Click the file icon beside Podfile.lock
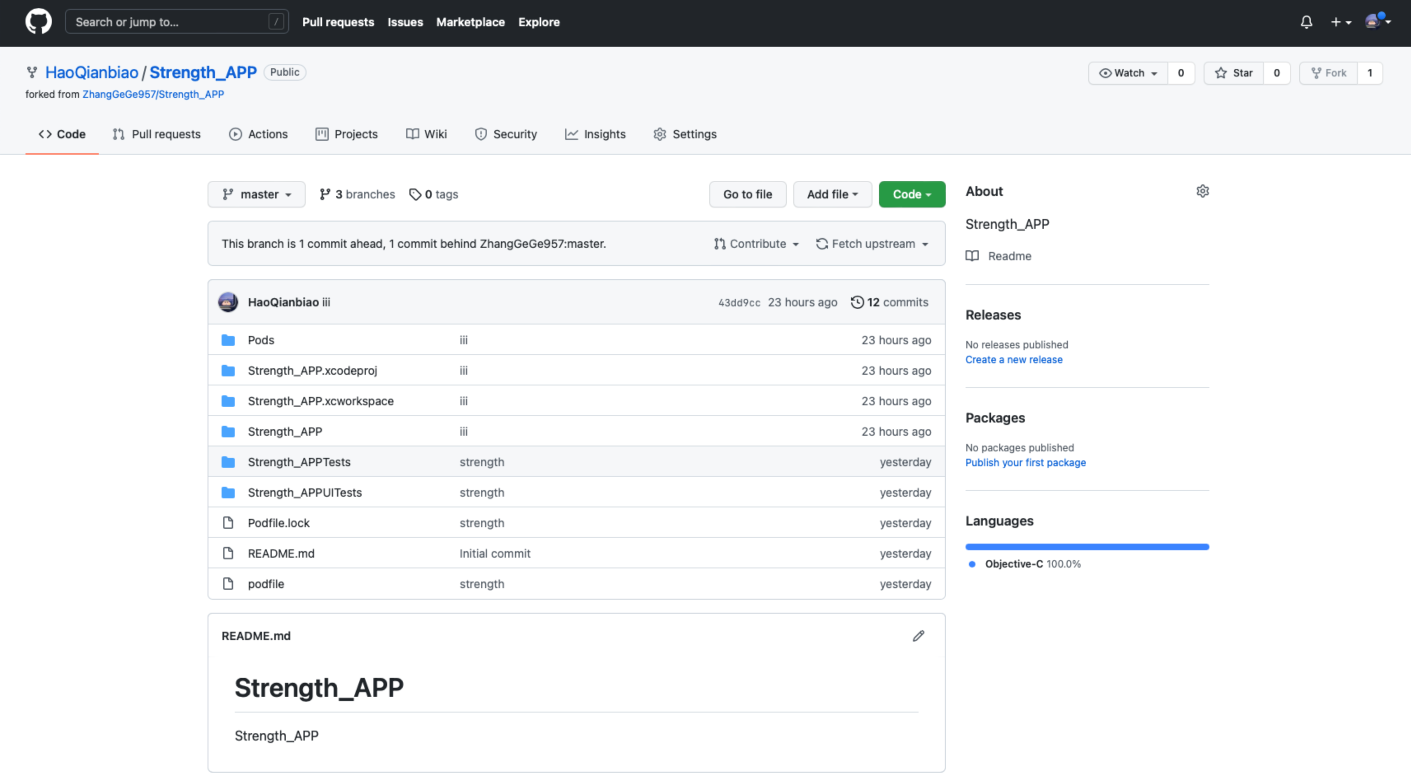 point(228,523)
